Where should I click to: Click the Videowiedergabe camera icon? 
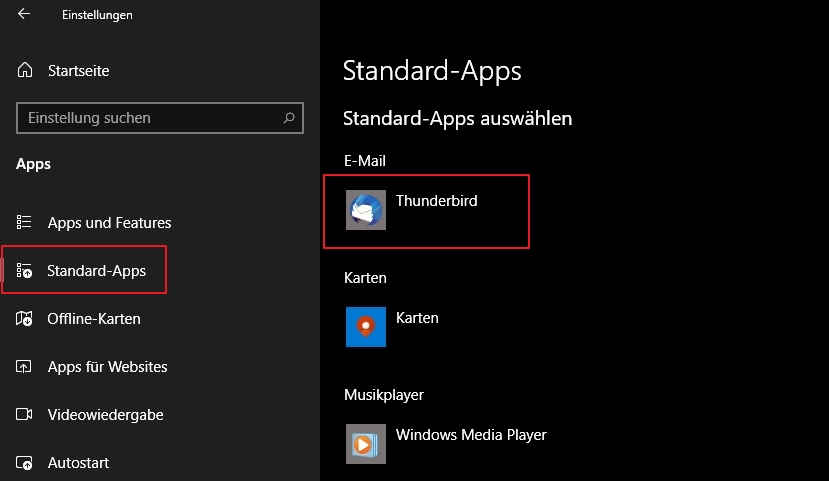pos(25,415)
